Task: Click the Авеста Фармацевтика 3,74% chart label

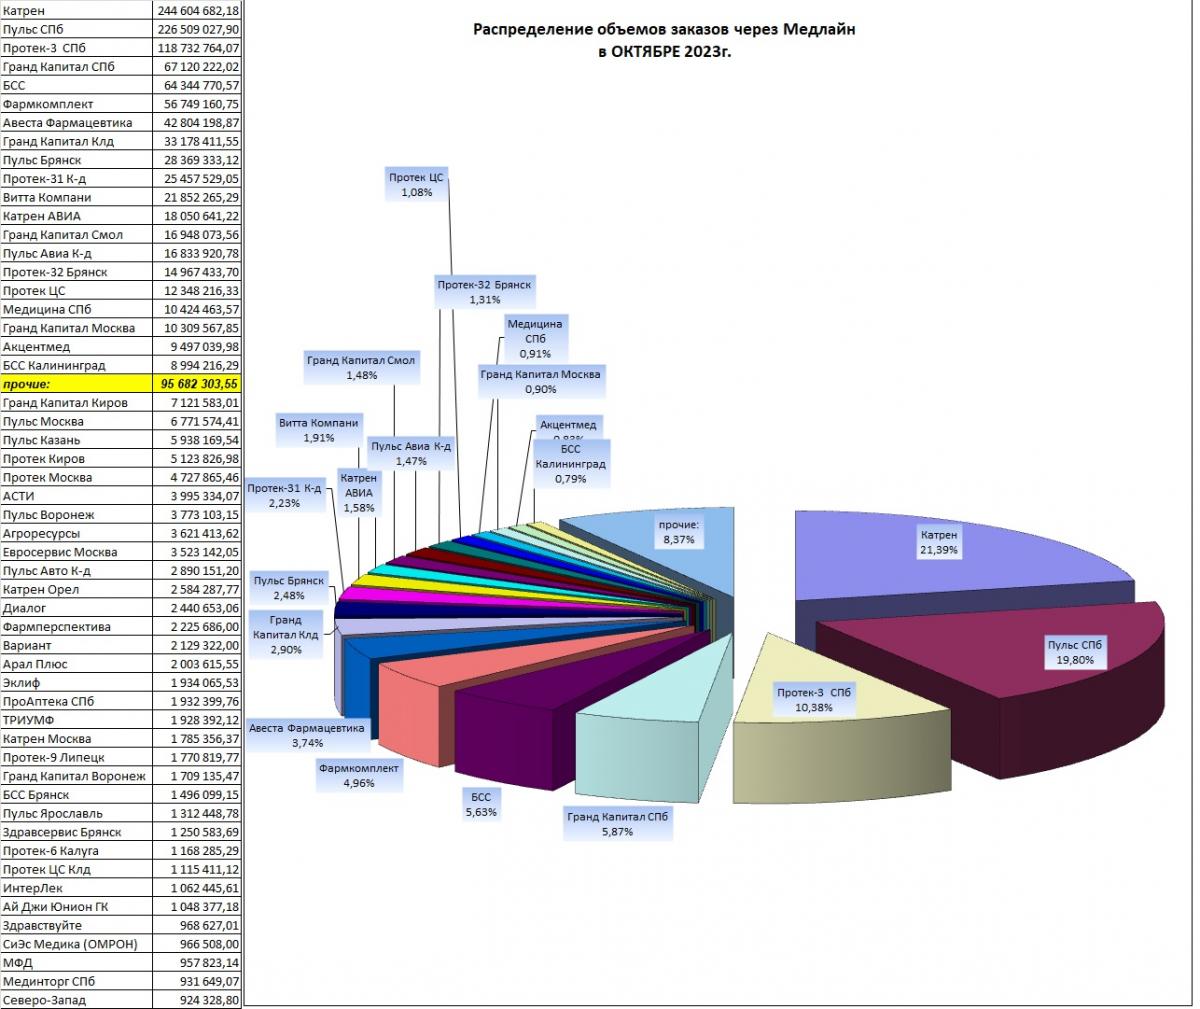Action: pos(308,735)
